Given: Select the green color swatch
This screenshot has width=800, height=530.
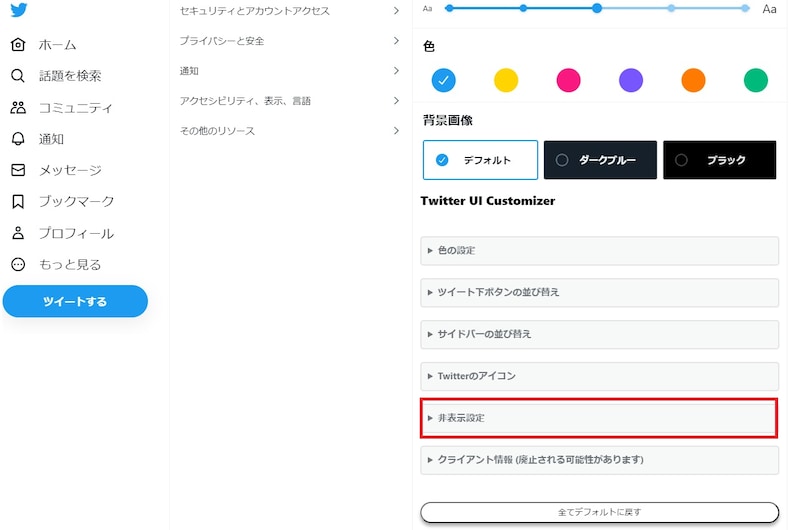Looking at the screenshot, I should coord(756,80).
